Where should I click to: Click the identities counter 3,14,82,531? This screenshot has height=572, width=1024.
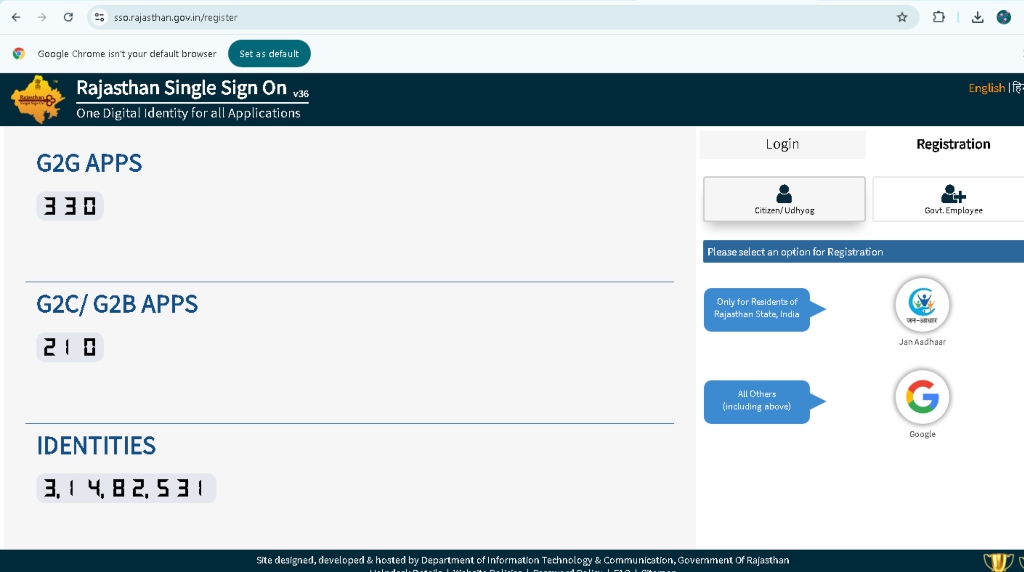126,488
